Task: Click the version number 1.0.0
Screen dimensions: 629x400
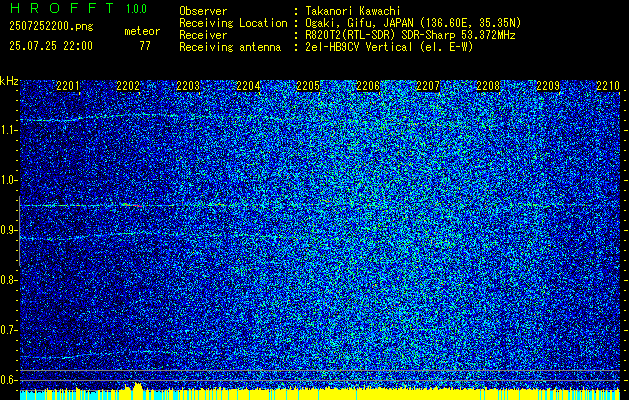Action: point(136,9)
